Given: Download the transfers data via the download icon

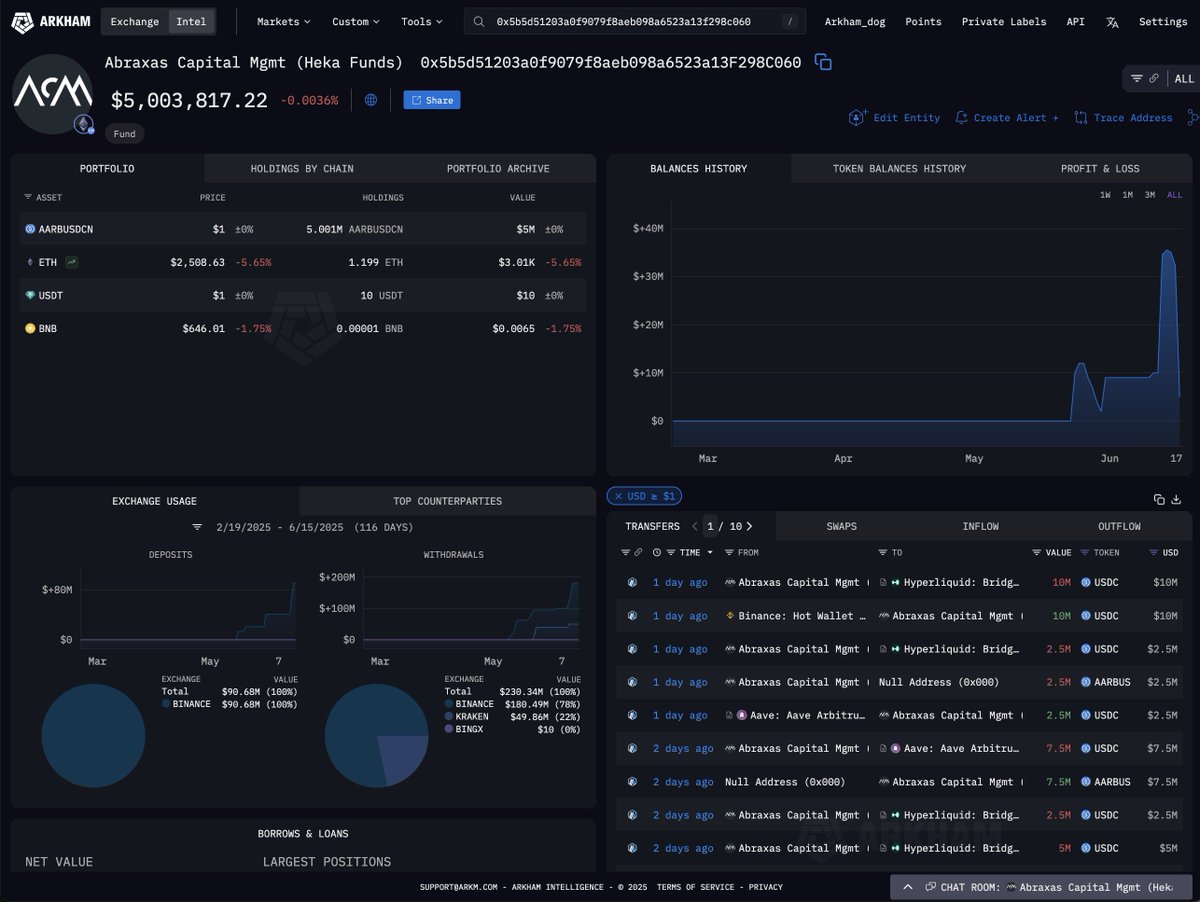Looking at the screenshot, I should (x=1175, y=498).
